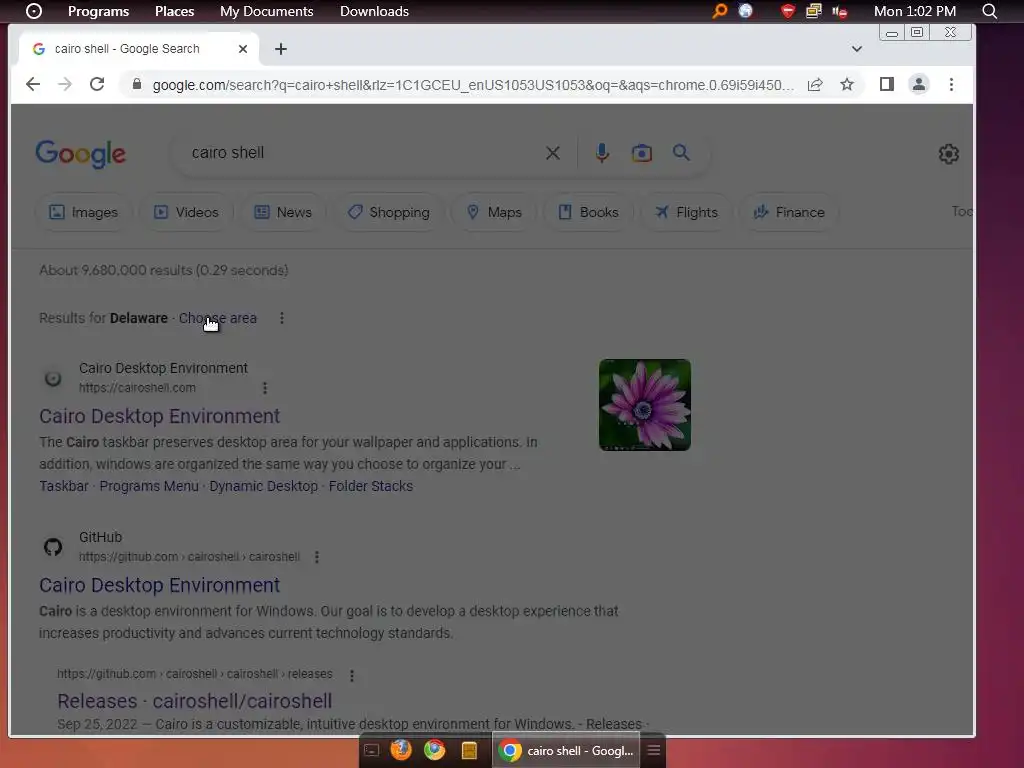Viewport: 1024px width, 768px height.
Task: Open GitHub Cairo Desktop Environment result title
Action: (159, 585)
